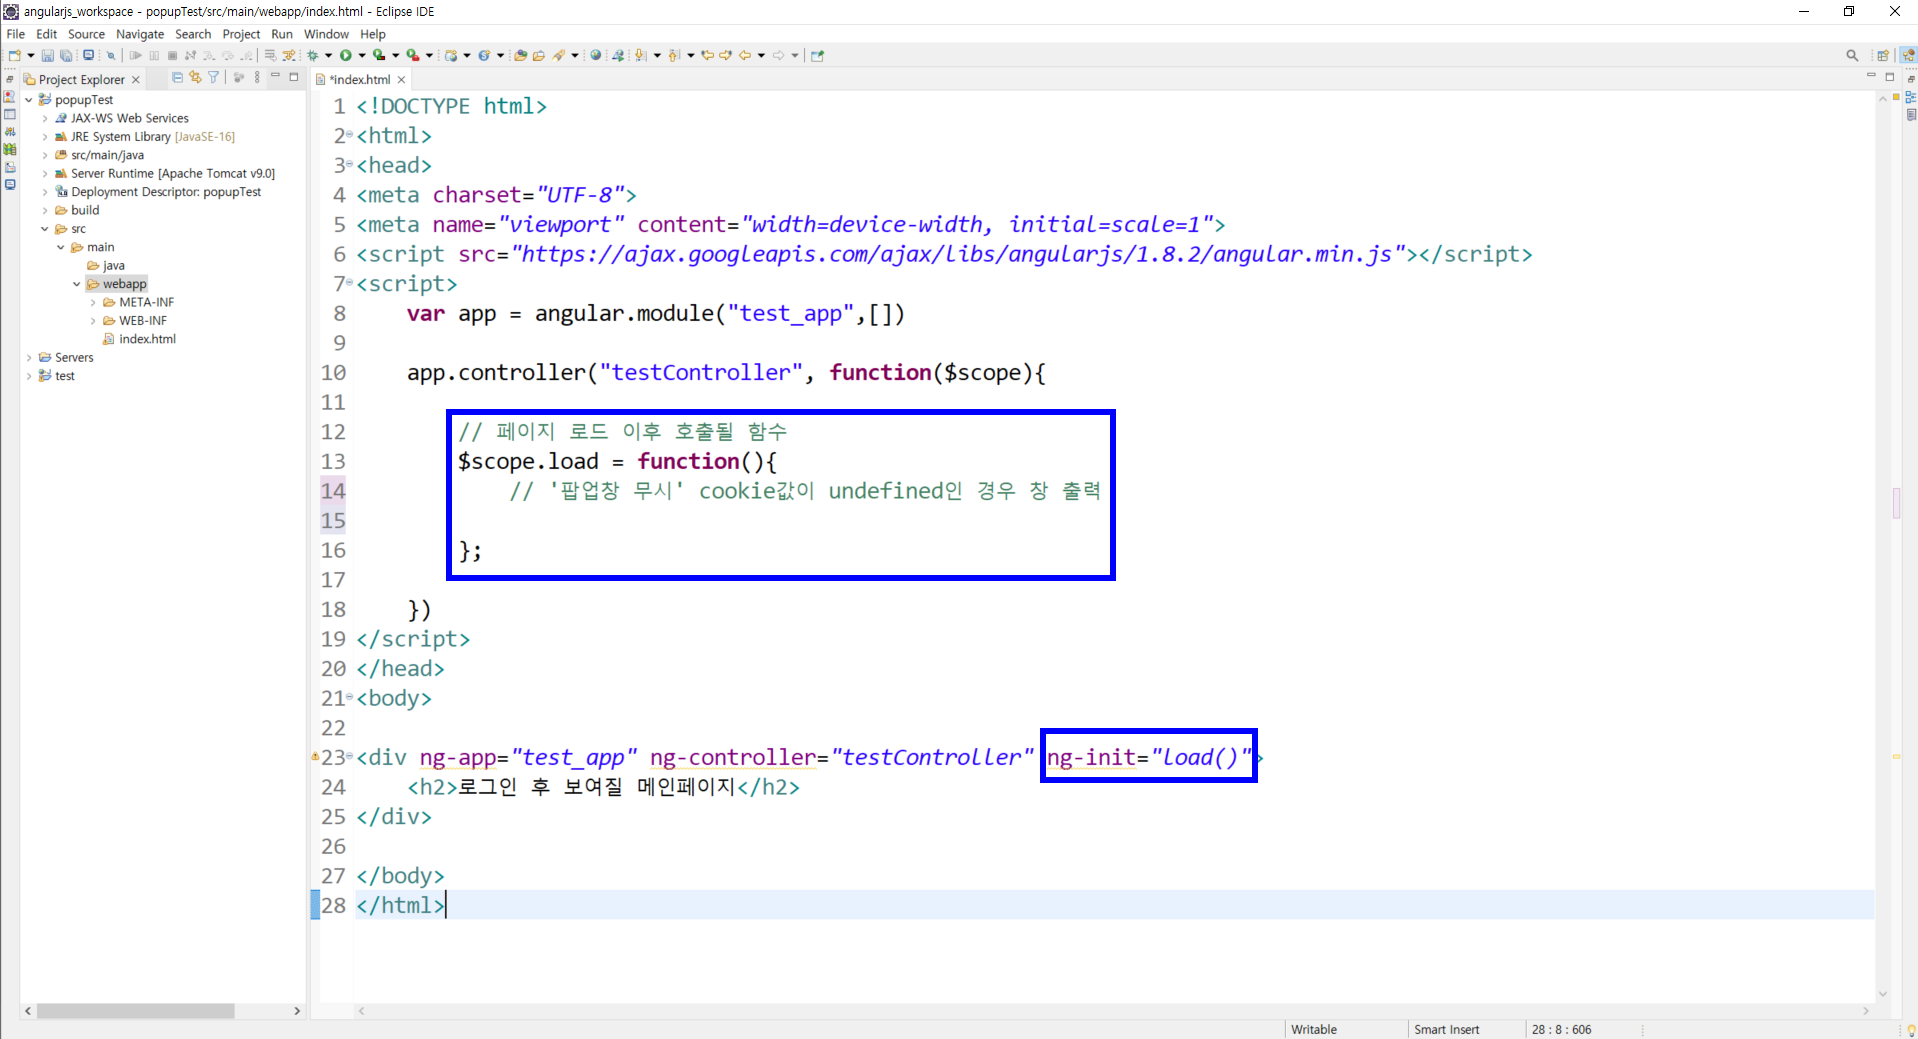Close the Project Explorer view tab
The width and height of the screenshot is (1918, 1039).
[x=136, y=79]
